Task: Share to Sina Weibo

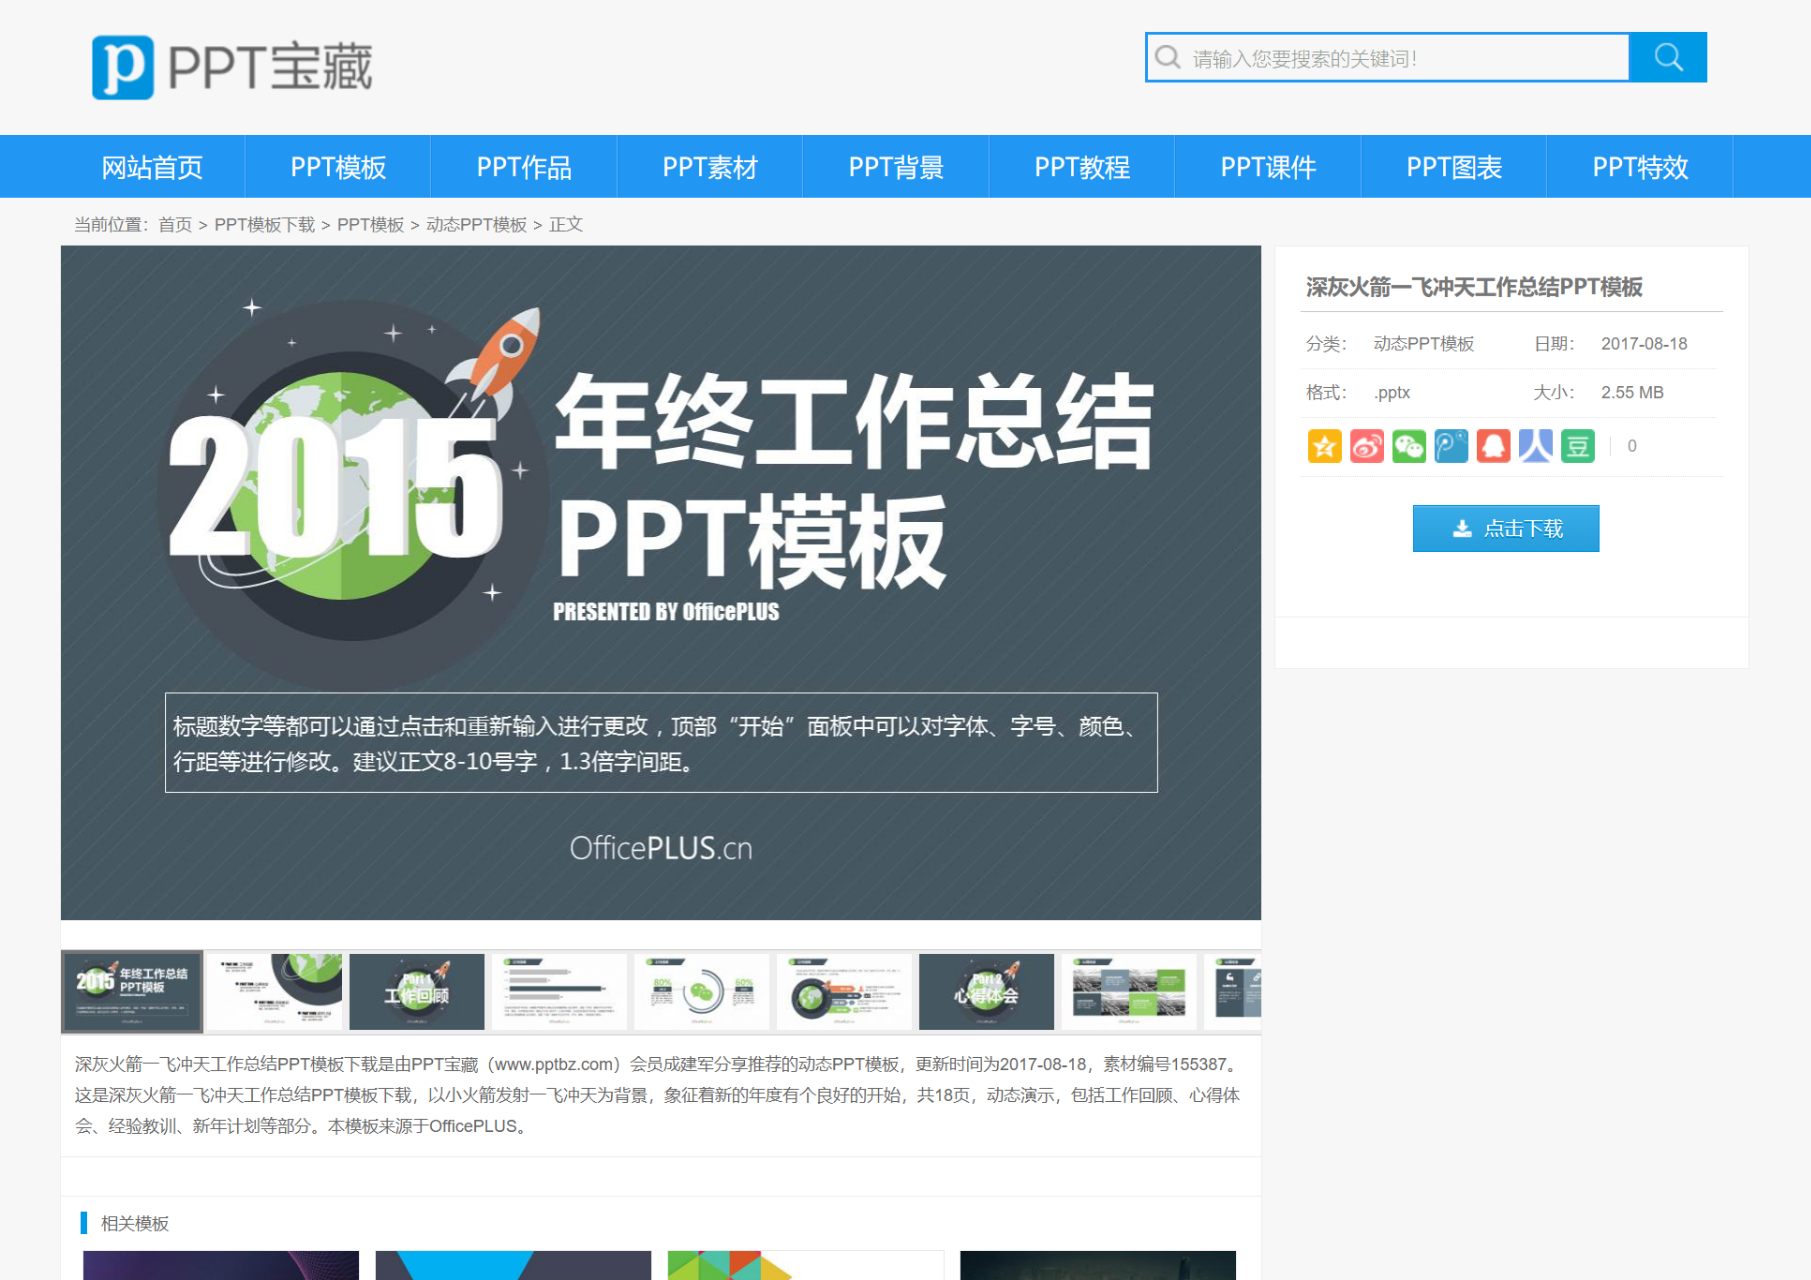Action: [1367, 446]
